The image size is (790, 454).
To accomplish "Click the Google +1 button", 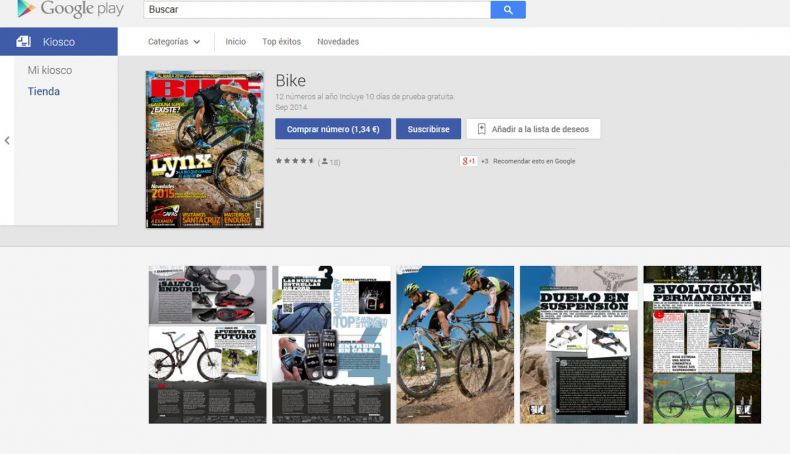I will (x=468, y=161).
